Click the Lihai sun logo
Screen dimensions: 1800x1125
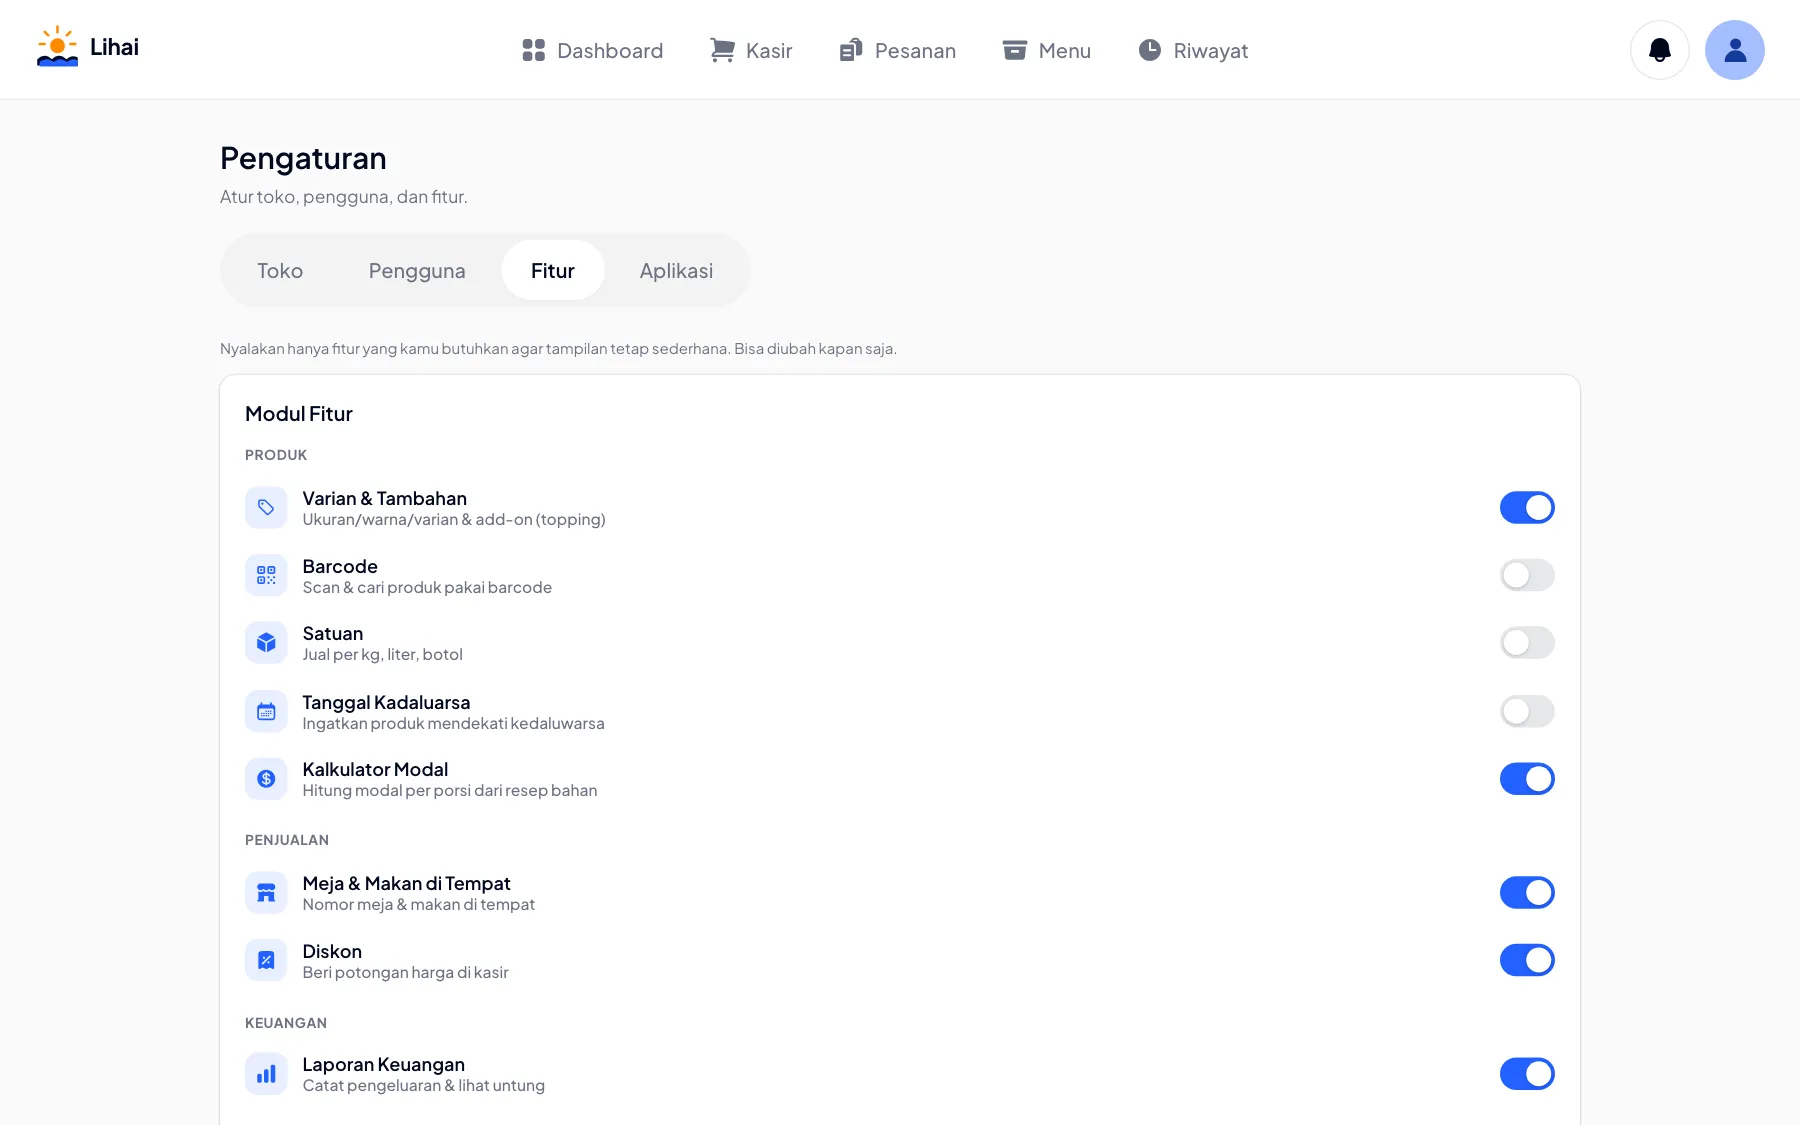click(x=57, y=47)
